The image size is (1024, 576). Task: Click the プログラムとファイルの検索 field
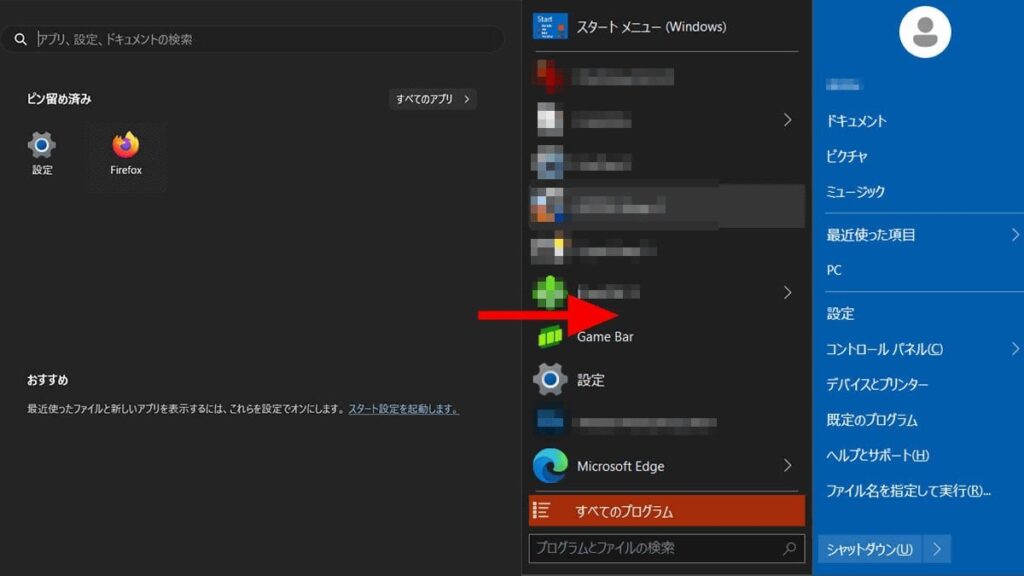[x=667, y=548]
